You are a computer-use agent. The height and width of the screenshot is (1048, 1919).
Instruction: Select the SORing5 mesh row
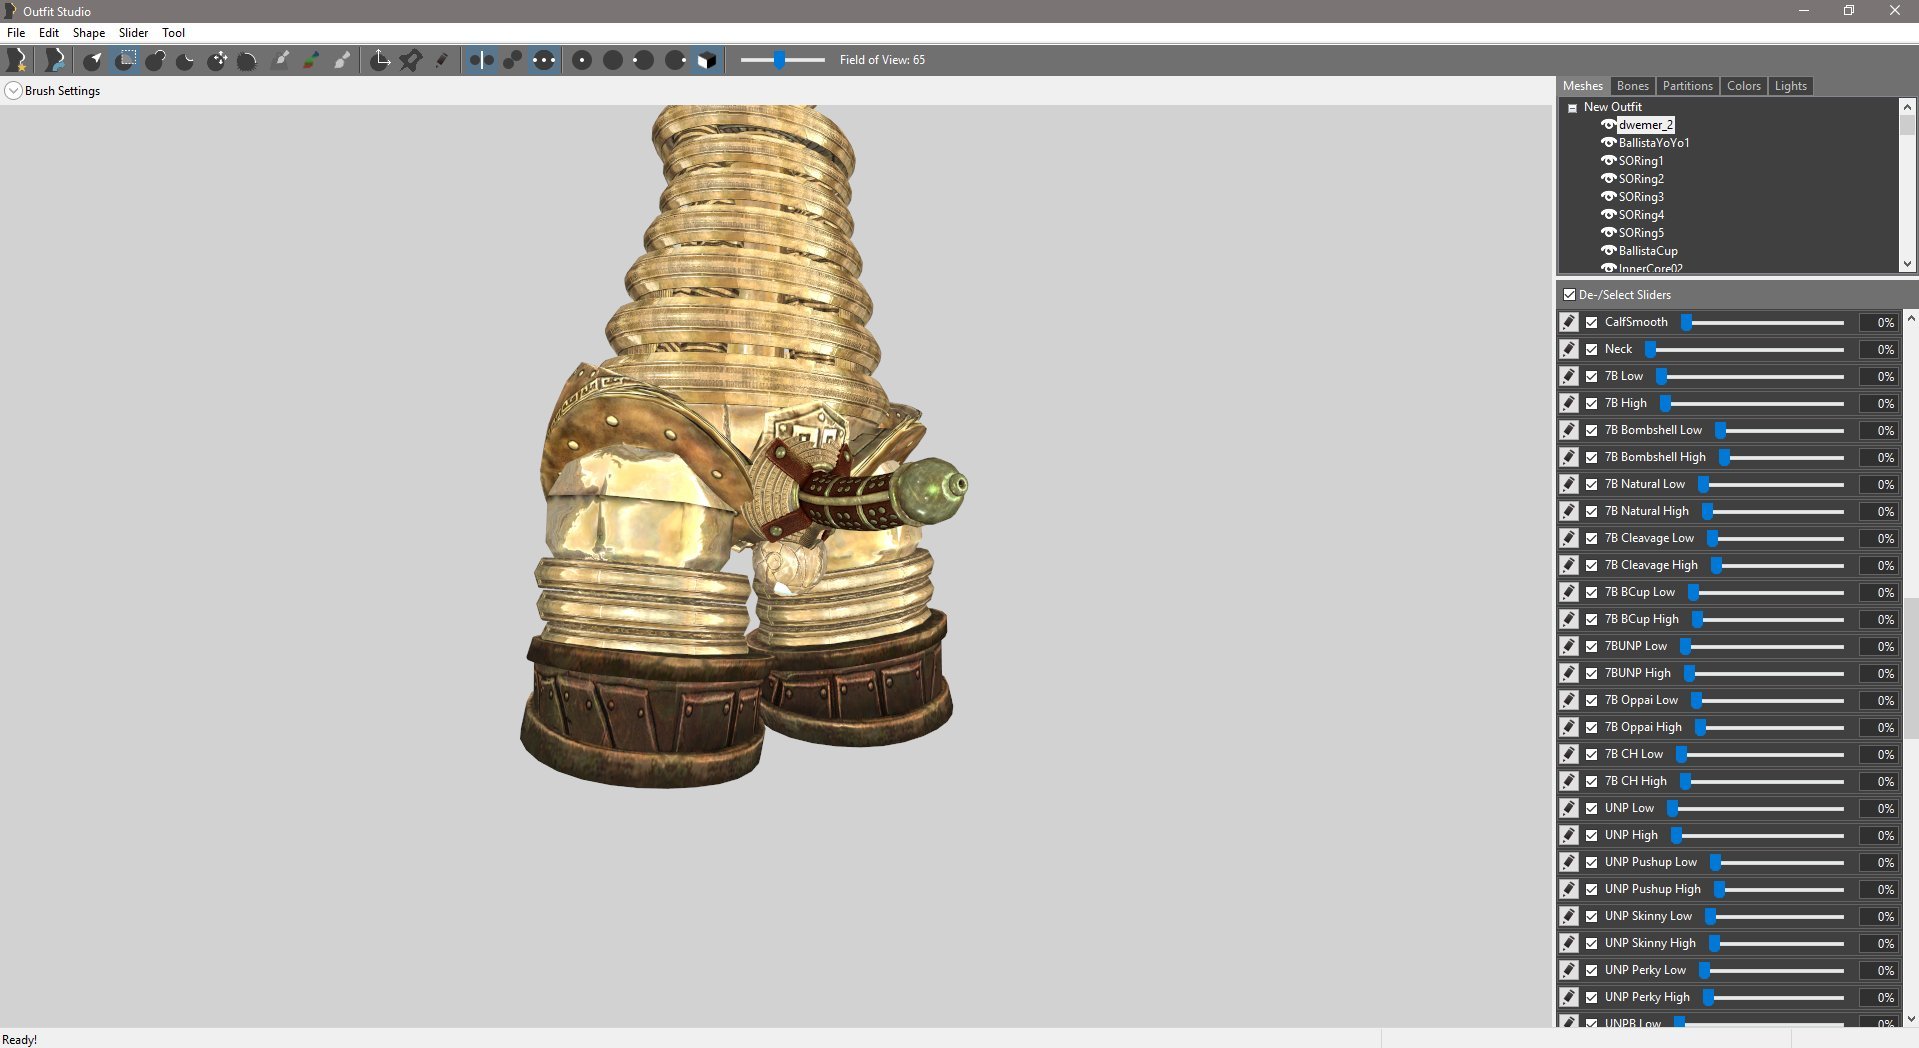1641,233
